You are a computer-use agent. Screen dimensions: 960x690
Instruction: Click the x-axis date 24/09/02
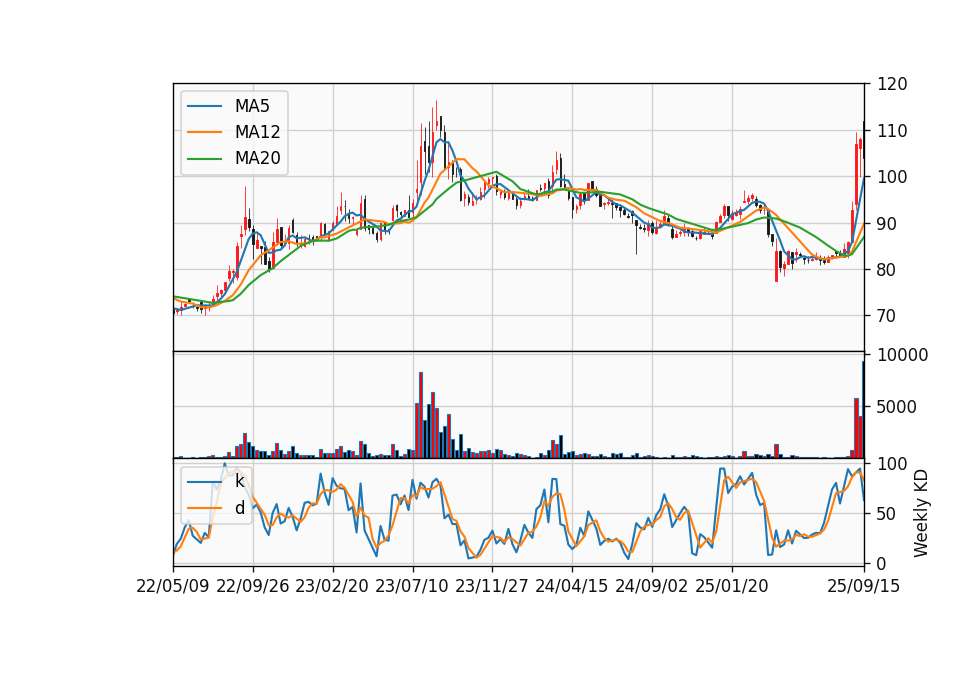pyautogui.click(x=651, y=586)
